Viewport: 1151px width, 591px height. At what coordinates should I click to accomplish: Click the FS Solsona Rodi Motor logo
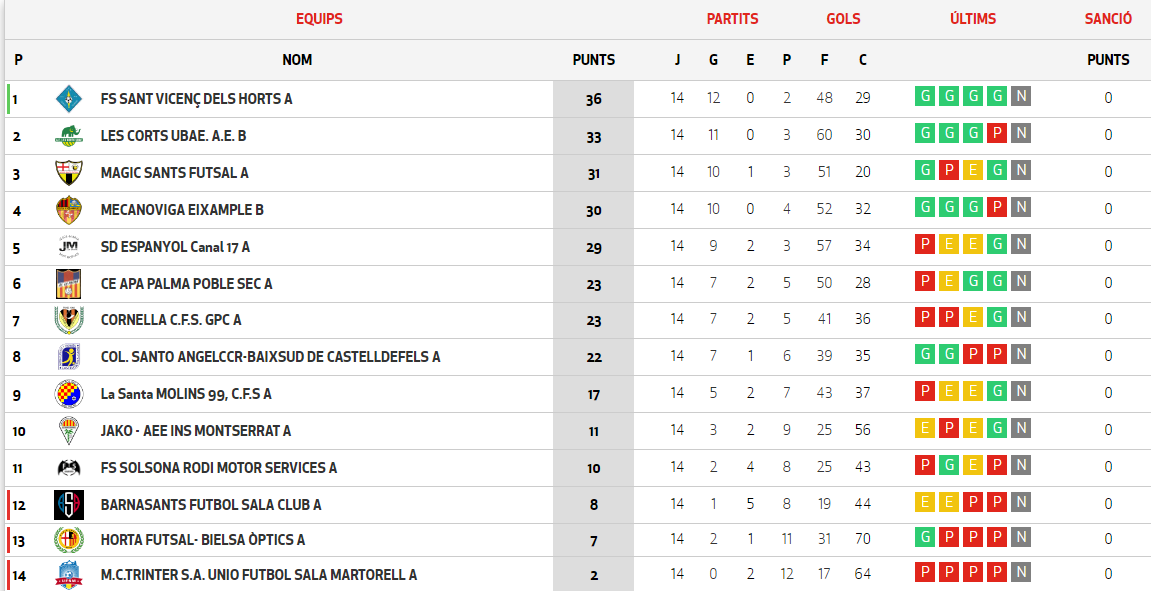pos(66,468)
